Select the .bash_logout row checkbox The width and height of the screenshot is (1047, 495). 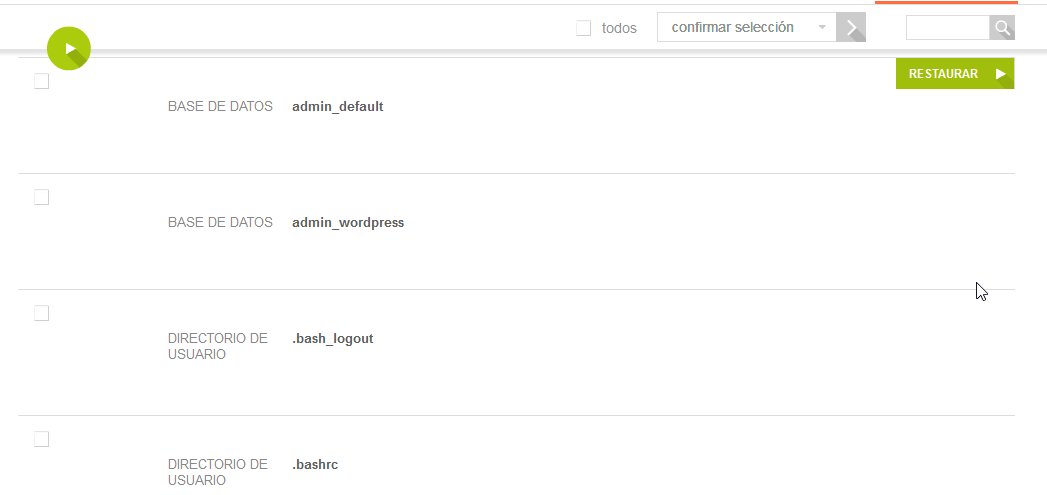[41, 313]
